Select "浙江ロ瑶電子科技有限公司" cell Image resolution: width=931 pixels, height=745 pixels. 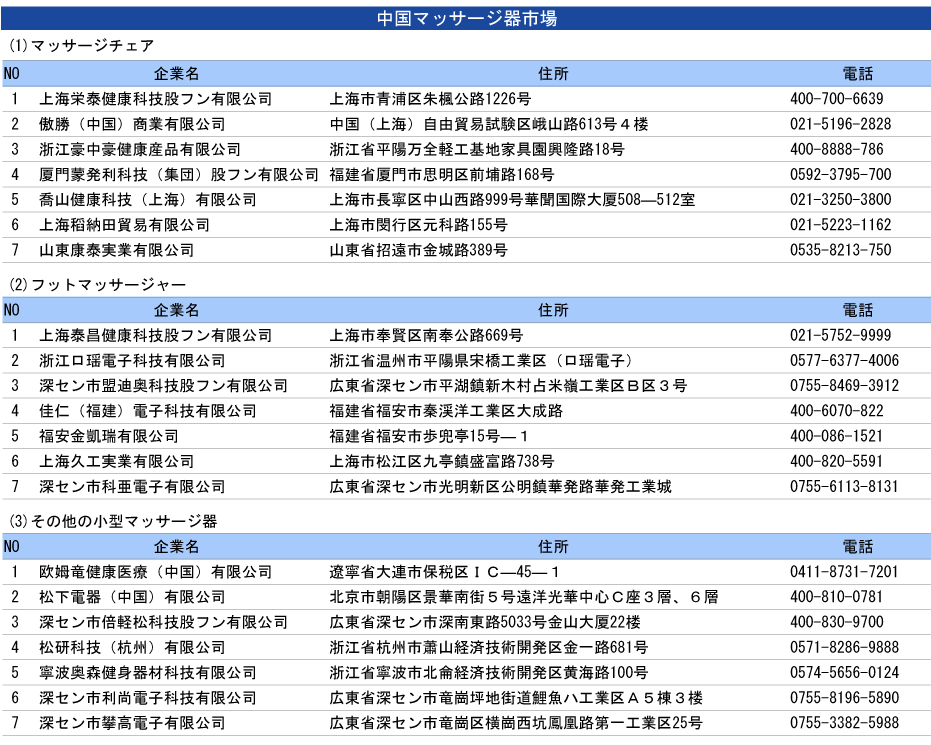pos(132,360)
